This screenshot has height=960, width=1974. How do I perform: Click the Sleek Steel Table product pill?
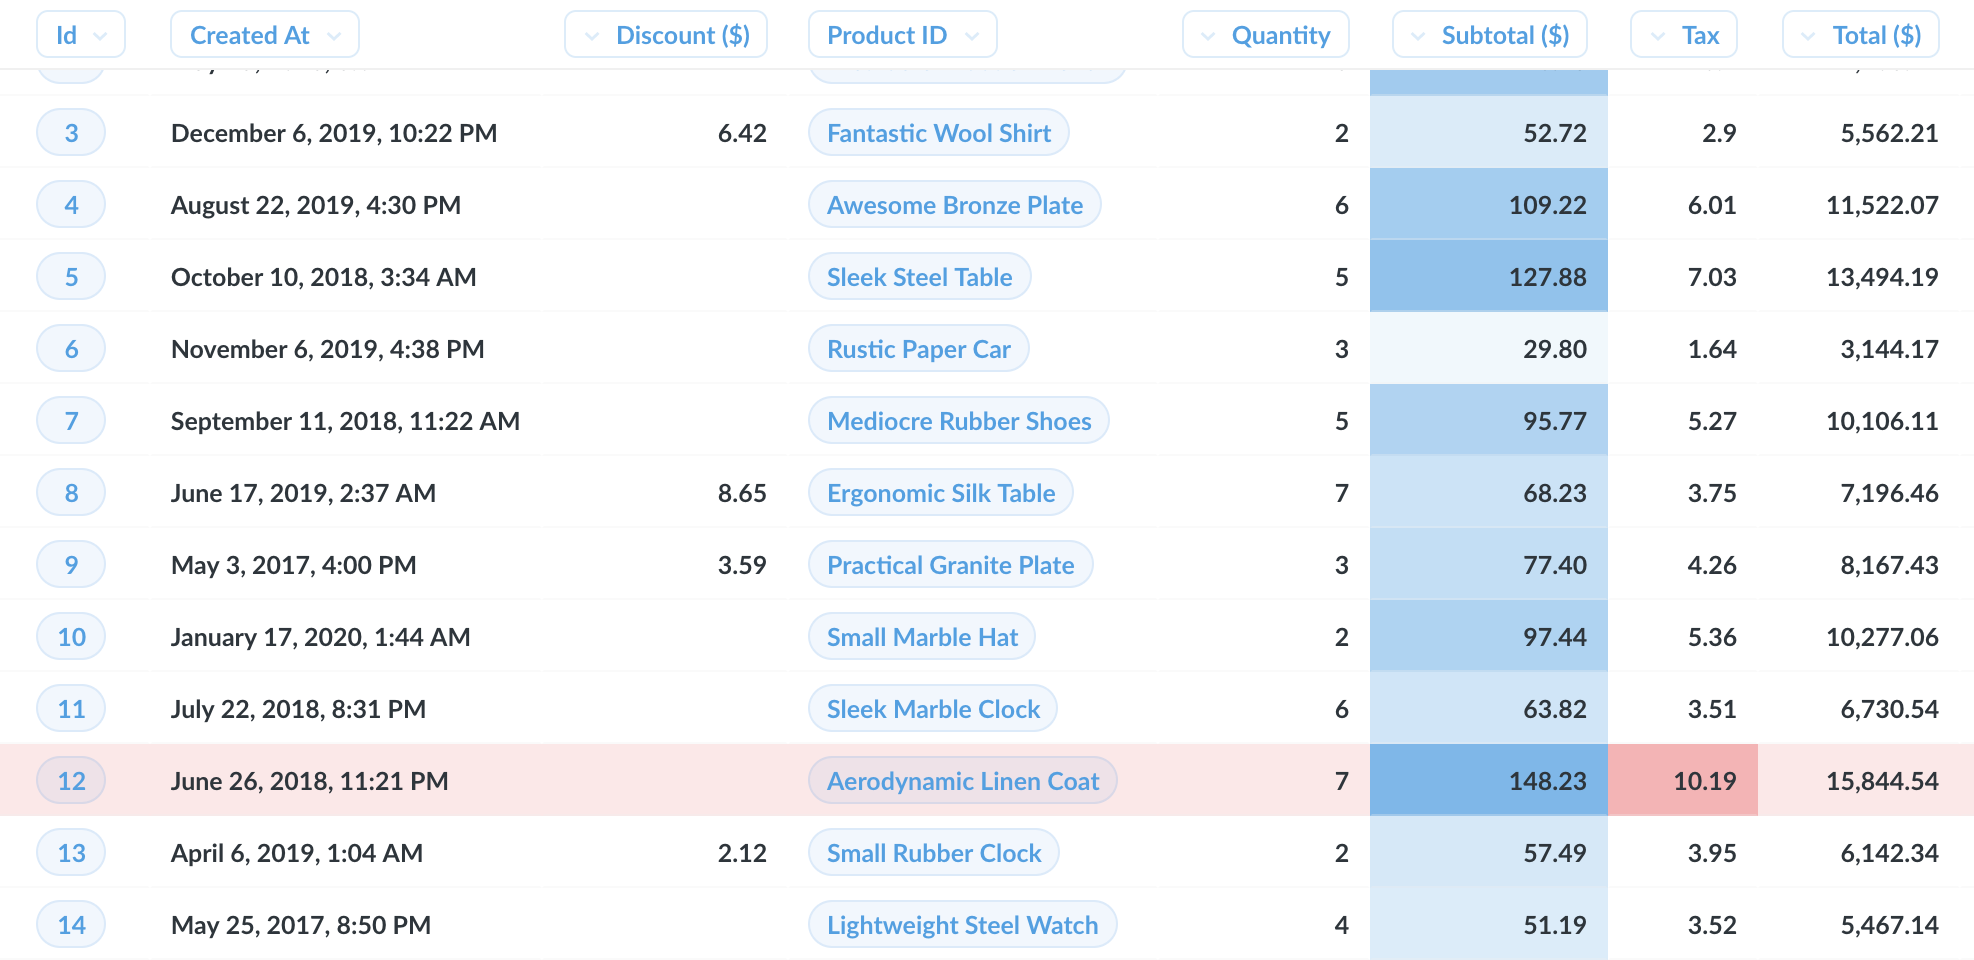click(x=919, y=277)
